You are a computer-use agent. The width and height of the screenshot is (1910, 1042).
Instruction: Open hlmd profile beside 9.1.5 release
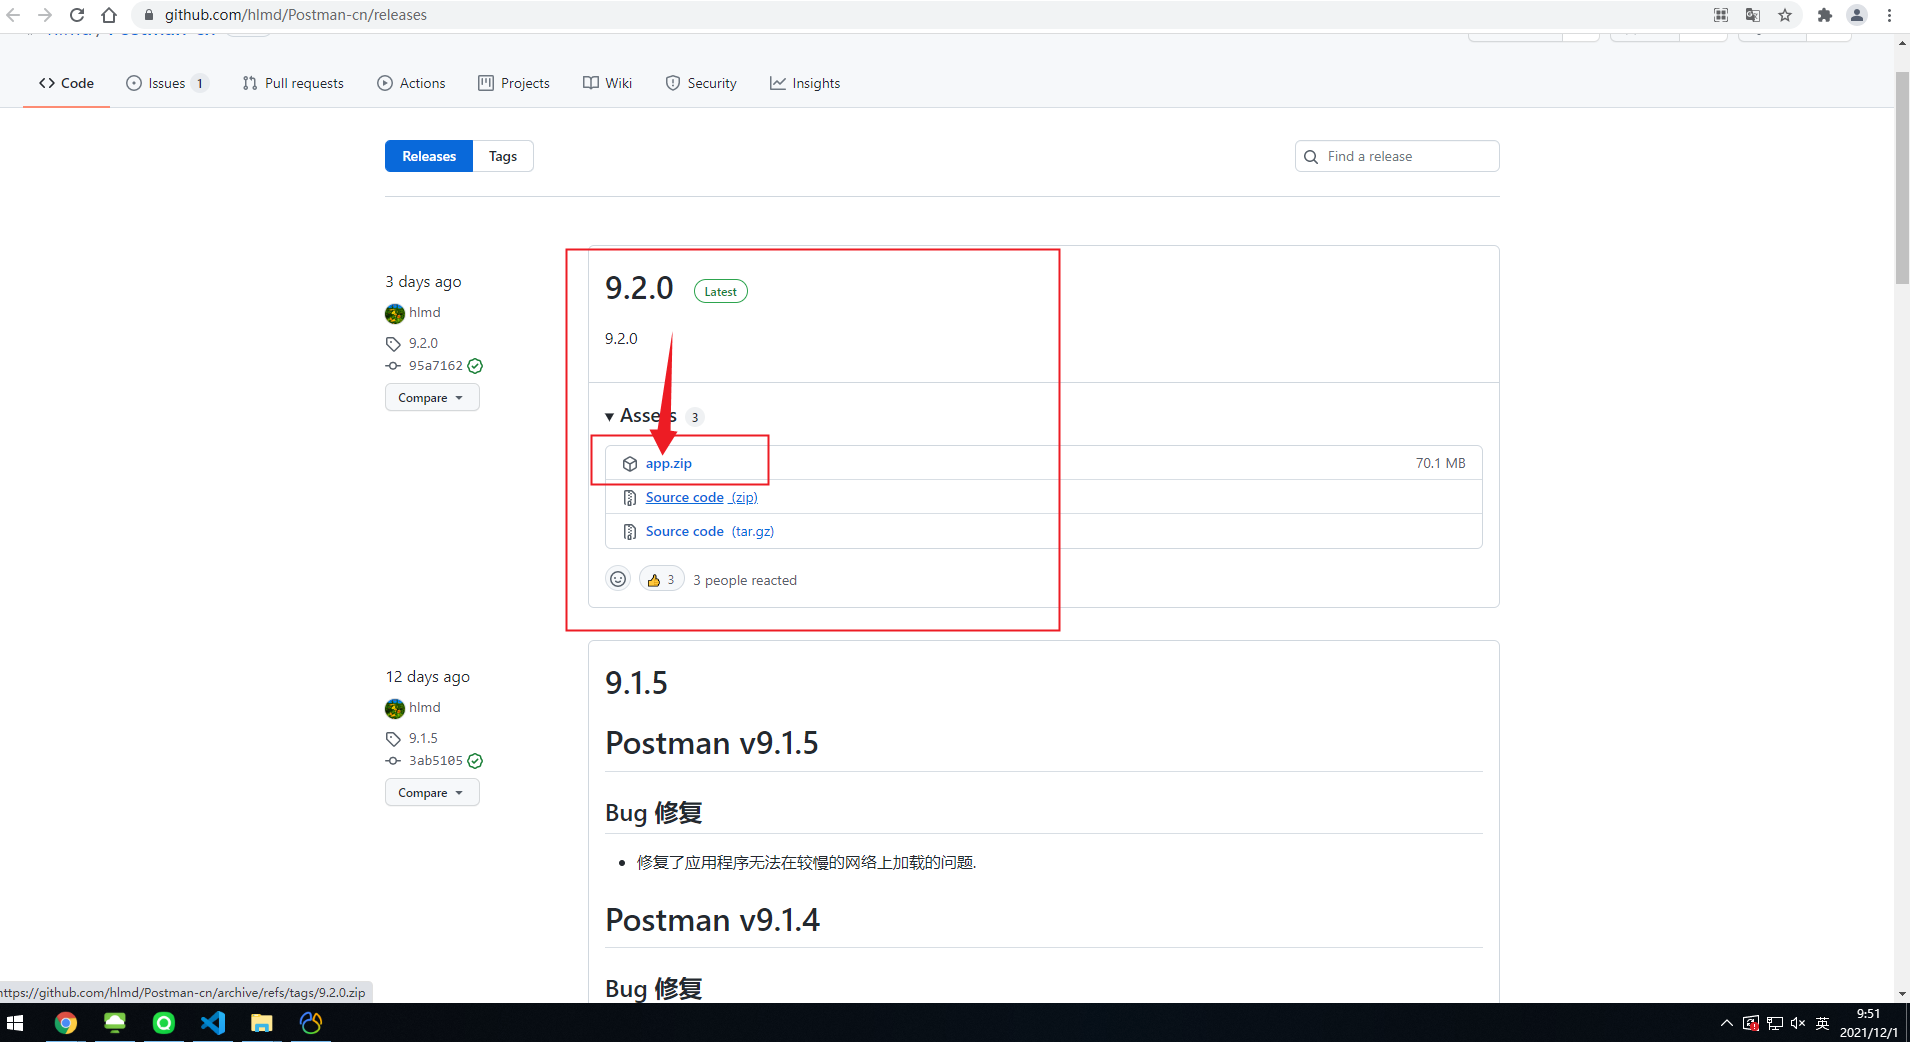coord(424,707)
